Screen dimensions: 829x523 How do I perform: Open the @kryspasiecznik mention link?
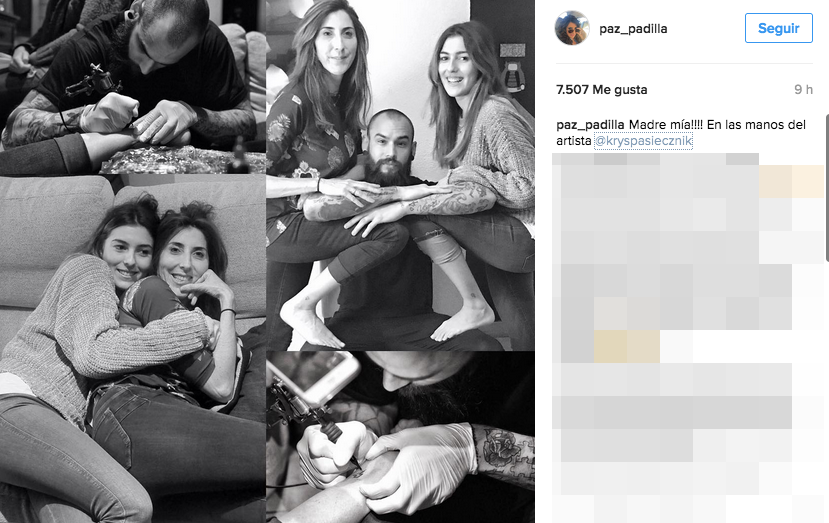point(643,141)
